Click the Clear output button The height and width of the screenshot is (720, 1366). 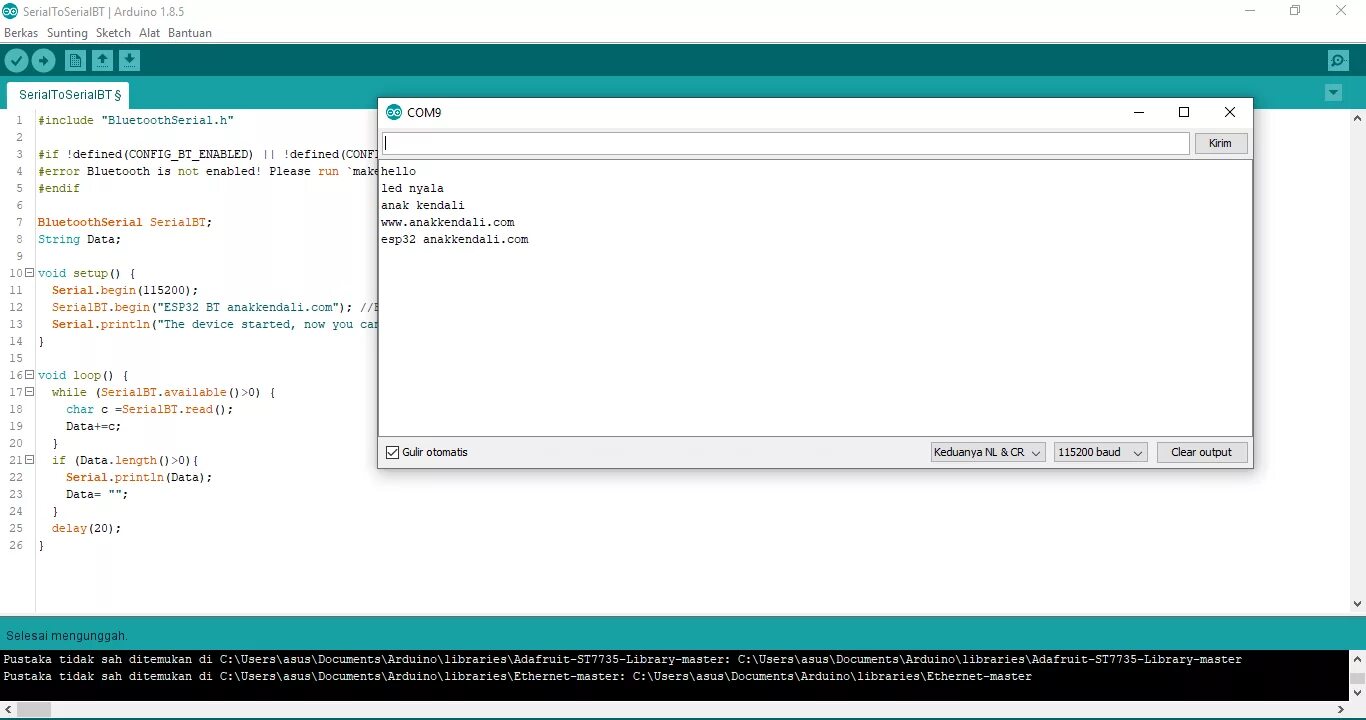click(1201, 452)
